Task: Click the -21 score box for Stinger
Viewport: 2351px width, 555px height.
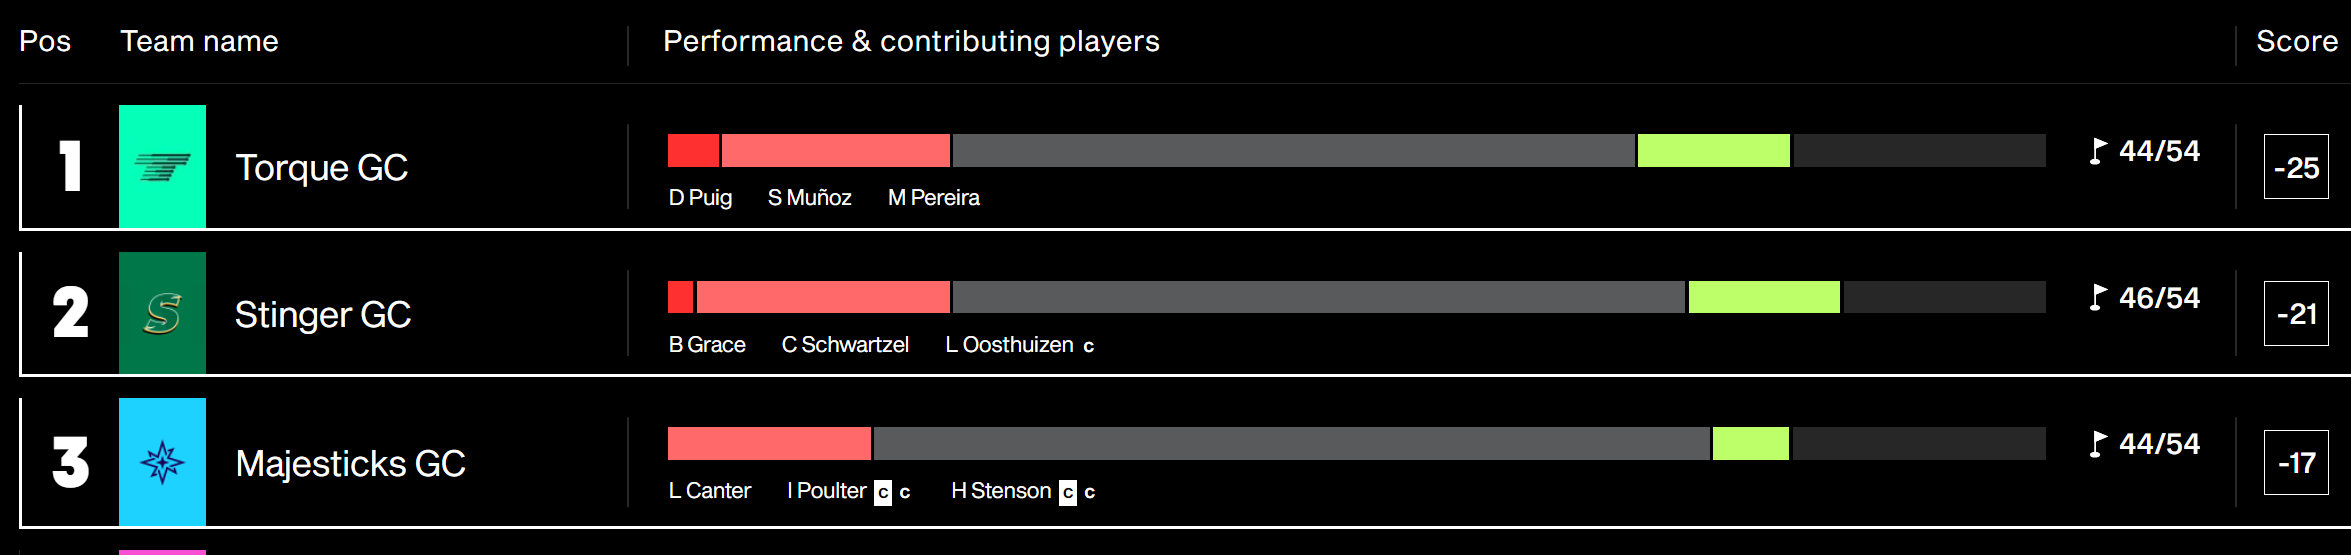Action: (2296, 314)
